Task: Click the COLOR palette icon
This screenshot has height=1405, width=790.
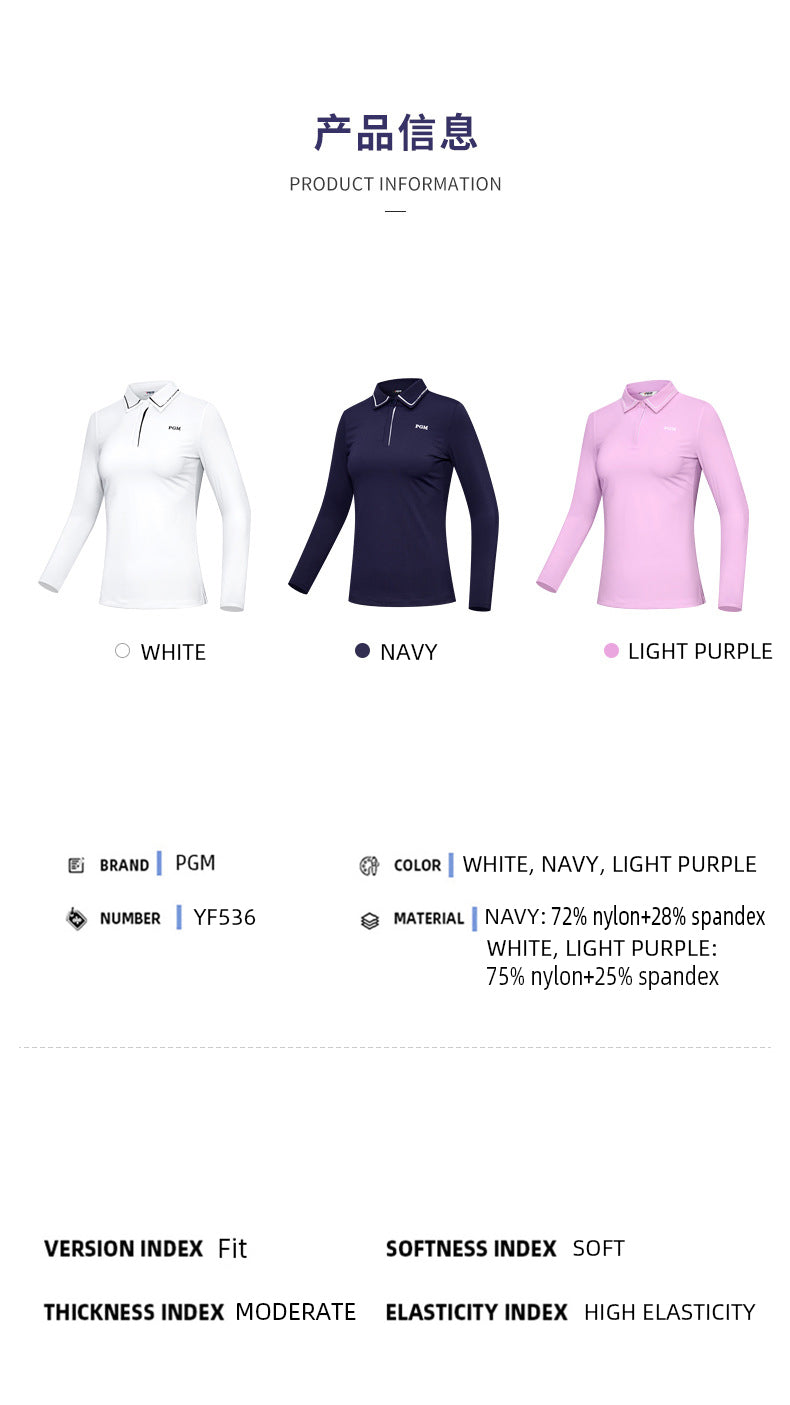Action: [369, 866]
